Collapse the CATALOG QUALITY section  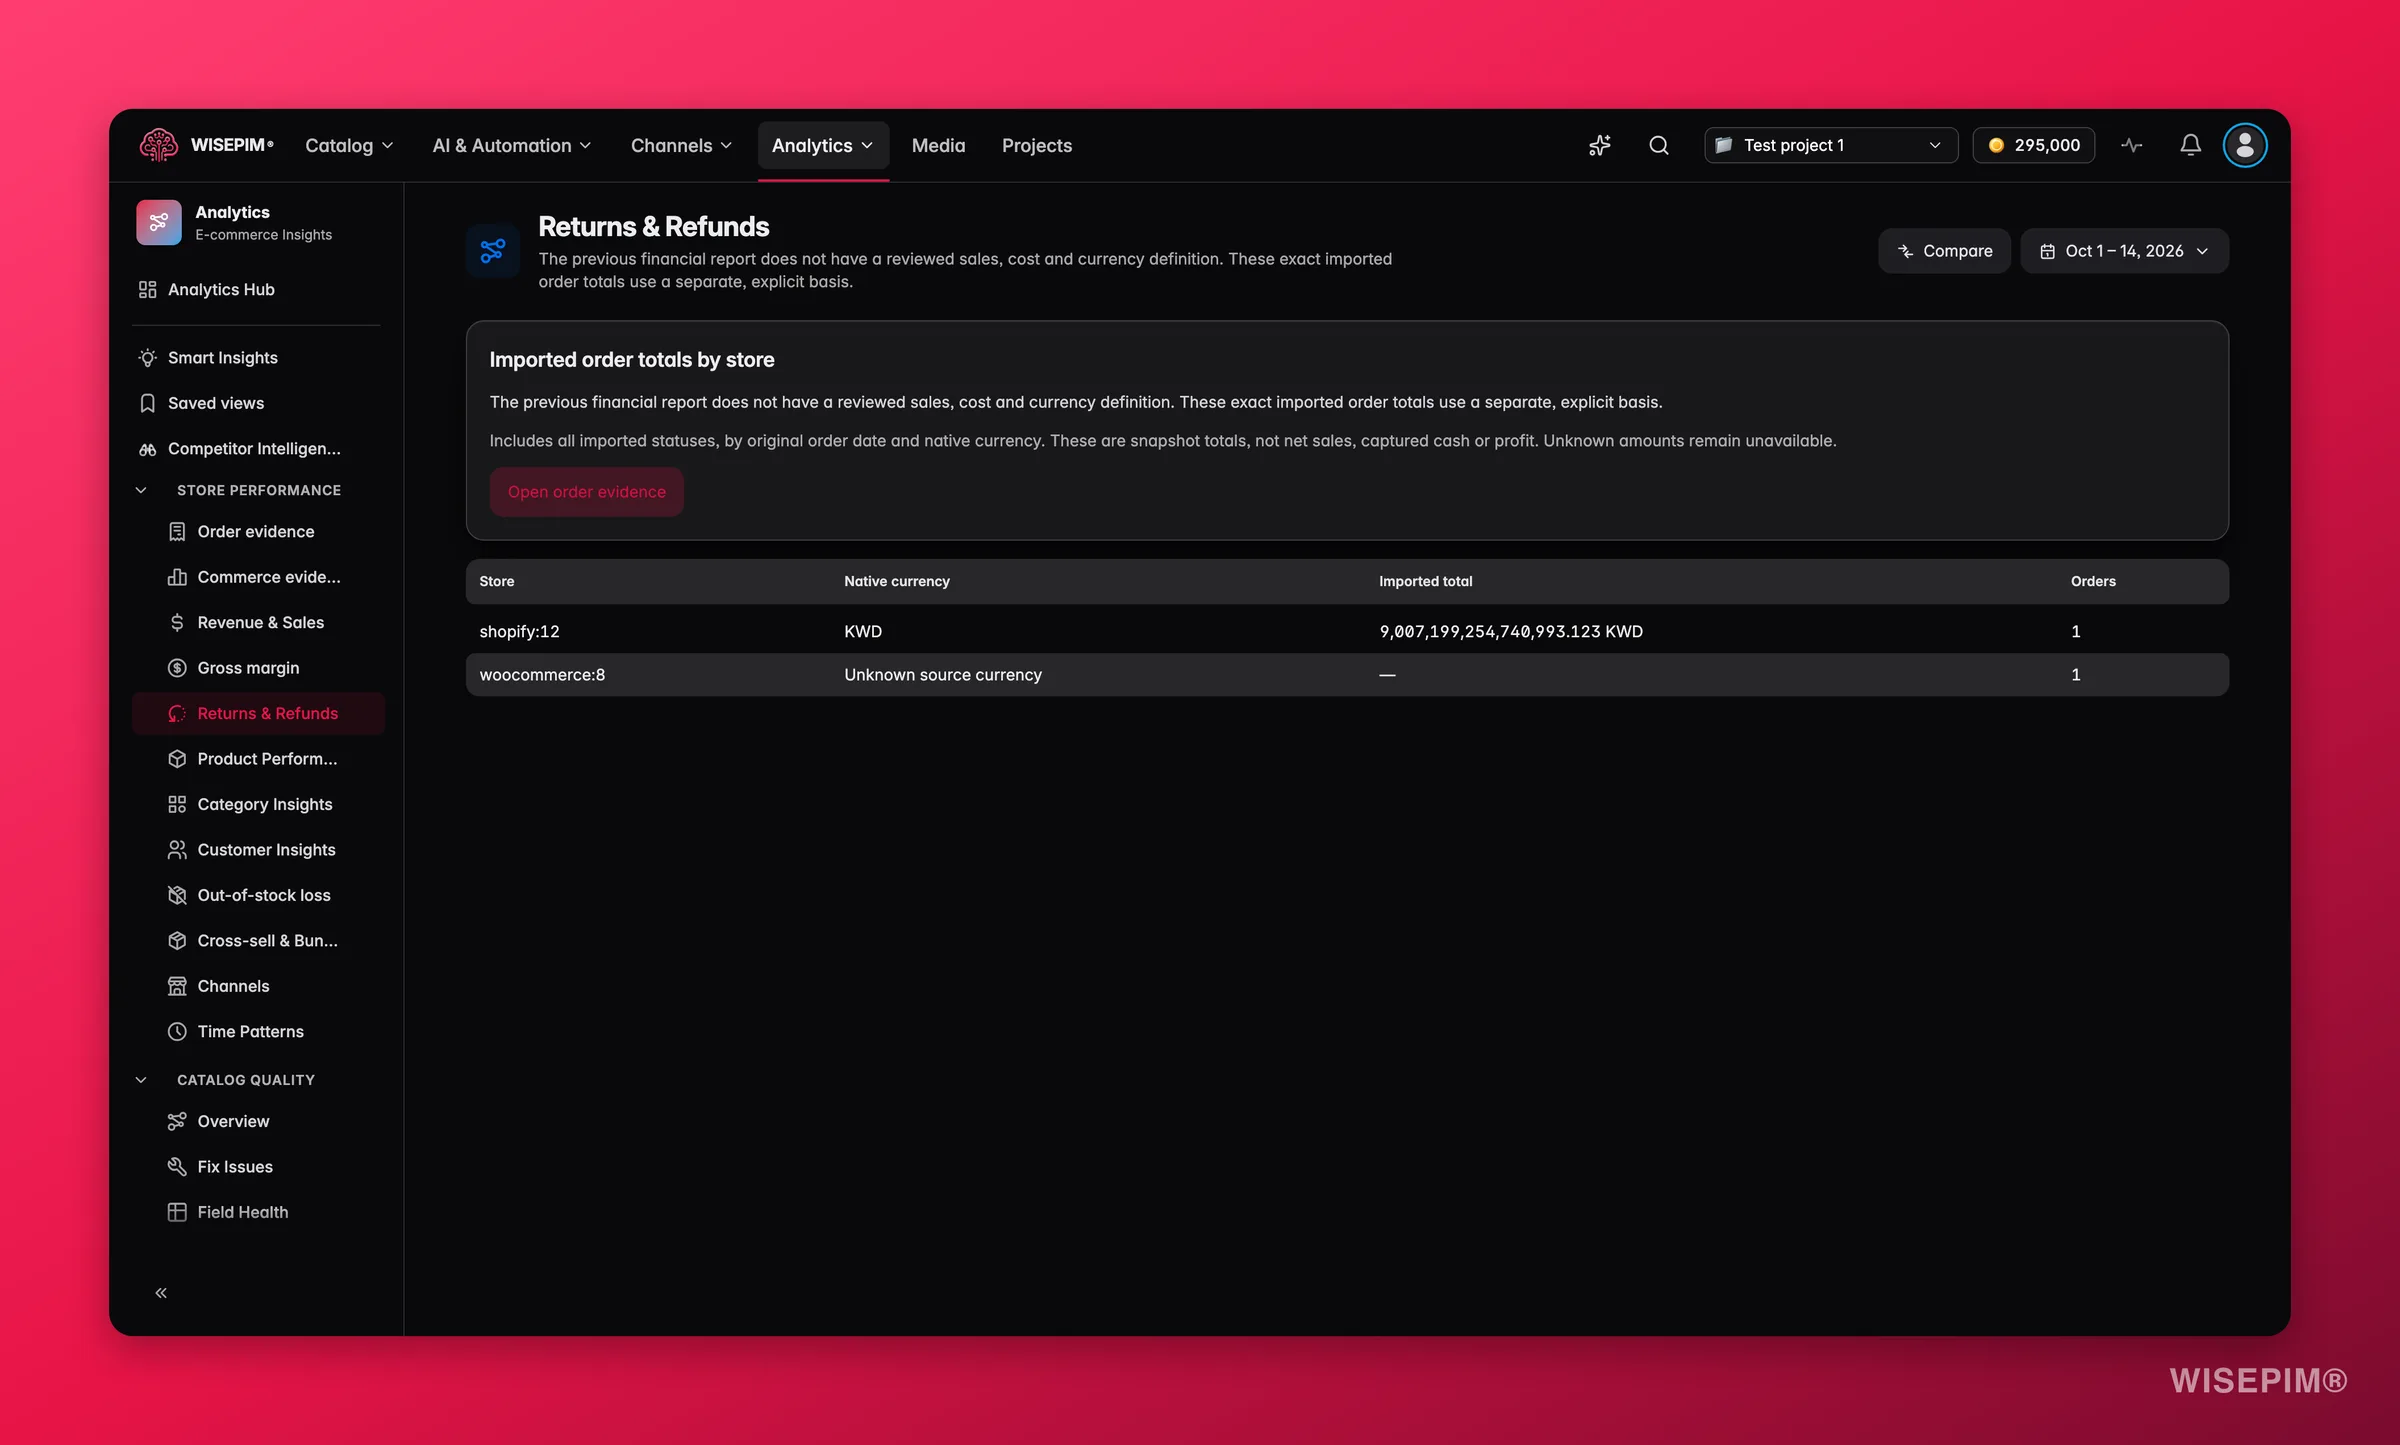pos(141,1080)
